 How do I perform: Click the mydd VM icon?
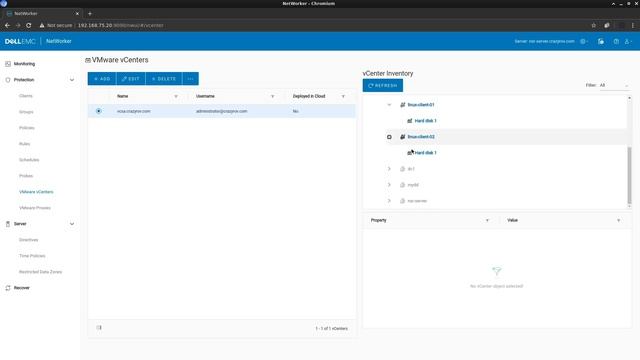[402, 185]
